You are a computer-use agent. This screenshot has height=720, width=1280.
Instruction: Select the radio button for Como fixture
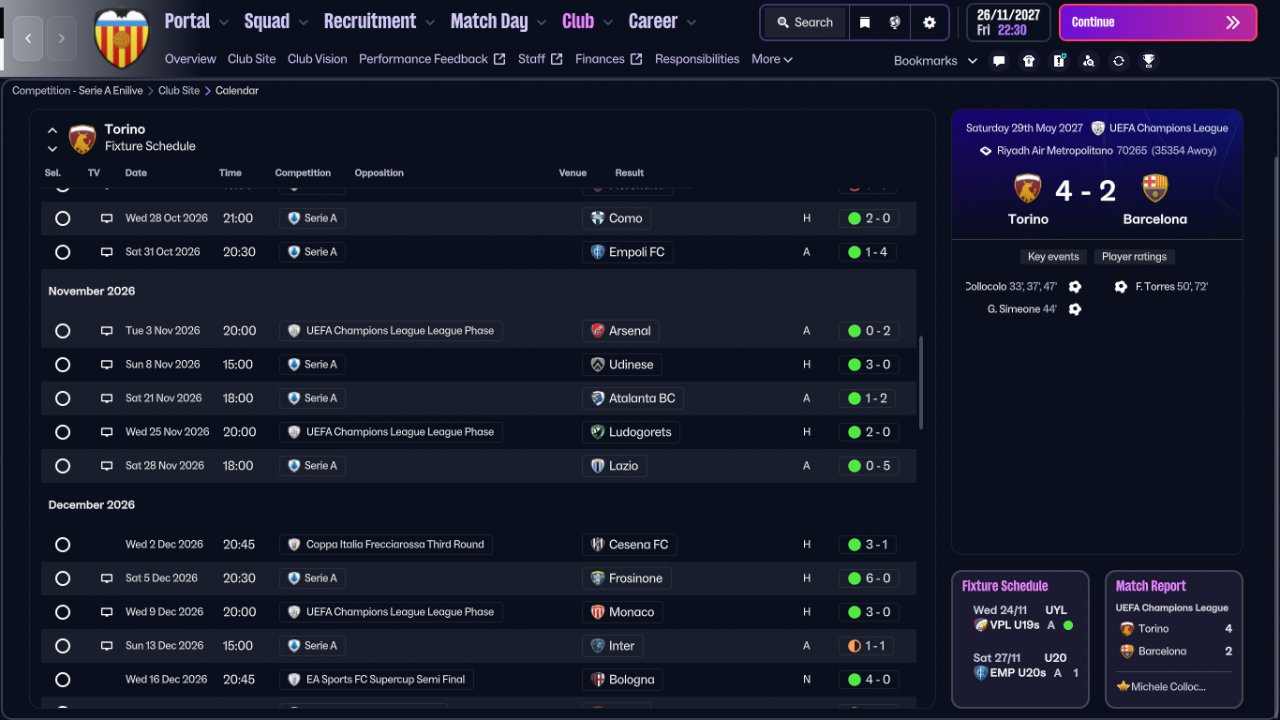pos(63,218)
